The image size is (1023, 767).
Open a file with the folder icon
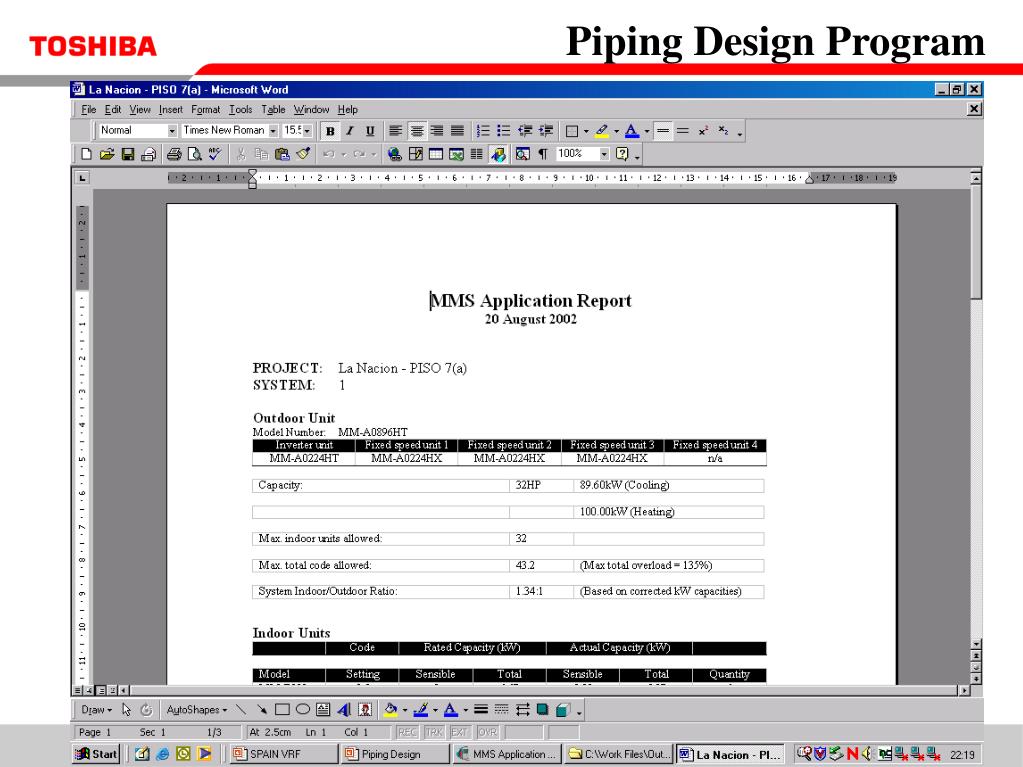pos(107,154)
